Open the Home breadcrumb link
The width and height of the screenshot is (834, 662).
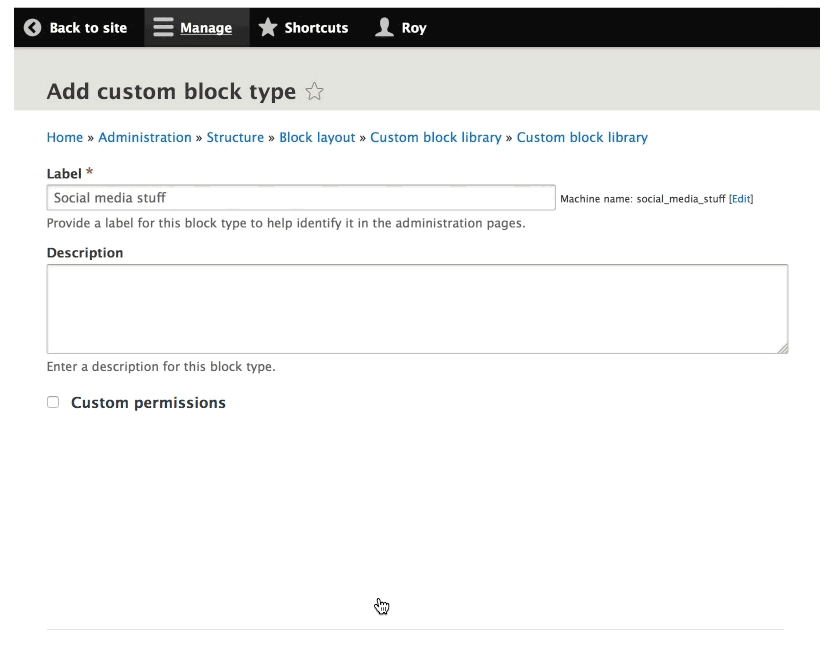point(64,137)
